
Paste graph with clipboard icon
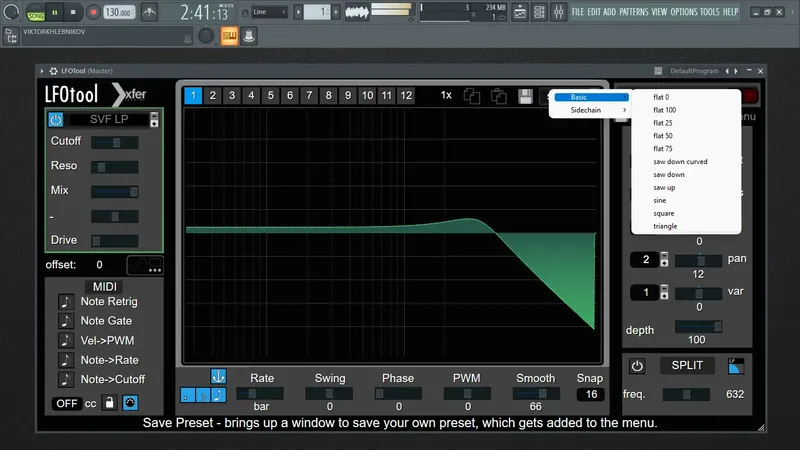[x=498, y=96]
